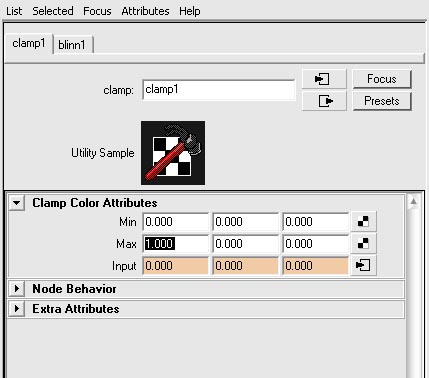Screen dimensions: 429x378
Task: Click the third Max value field
Action: coord(316,244)
